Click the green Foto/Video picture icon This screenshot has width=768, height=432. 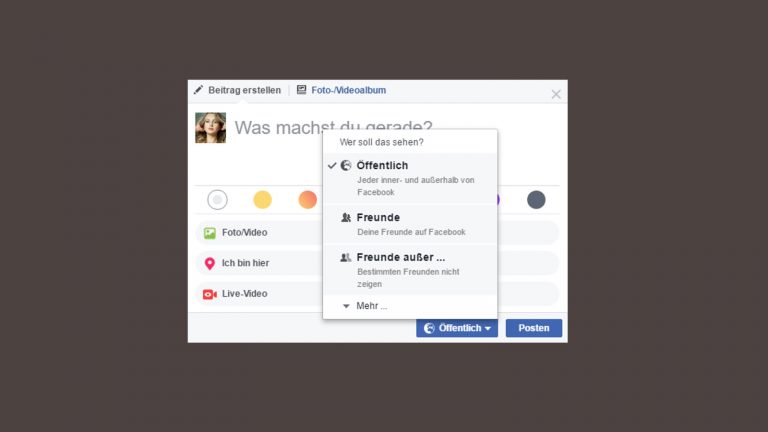coord(210,233)
